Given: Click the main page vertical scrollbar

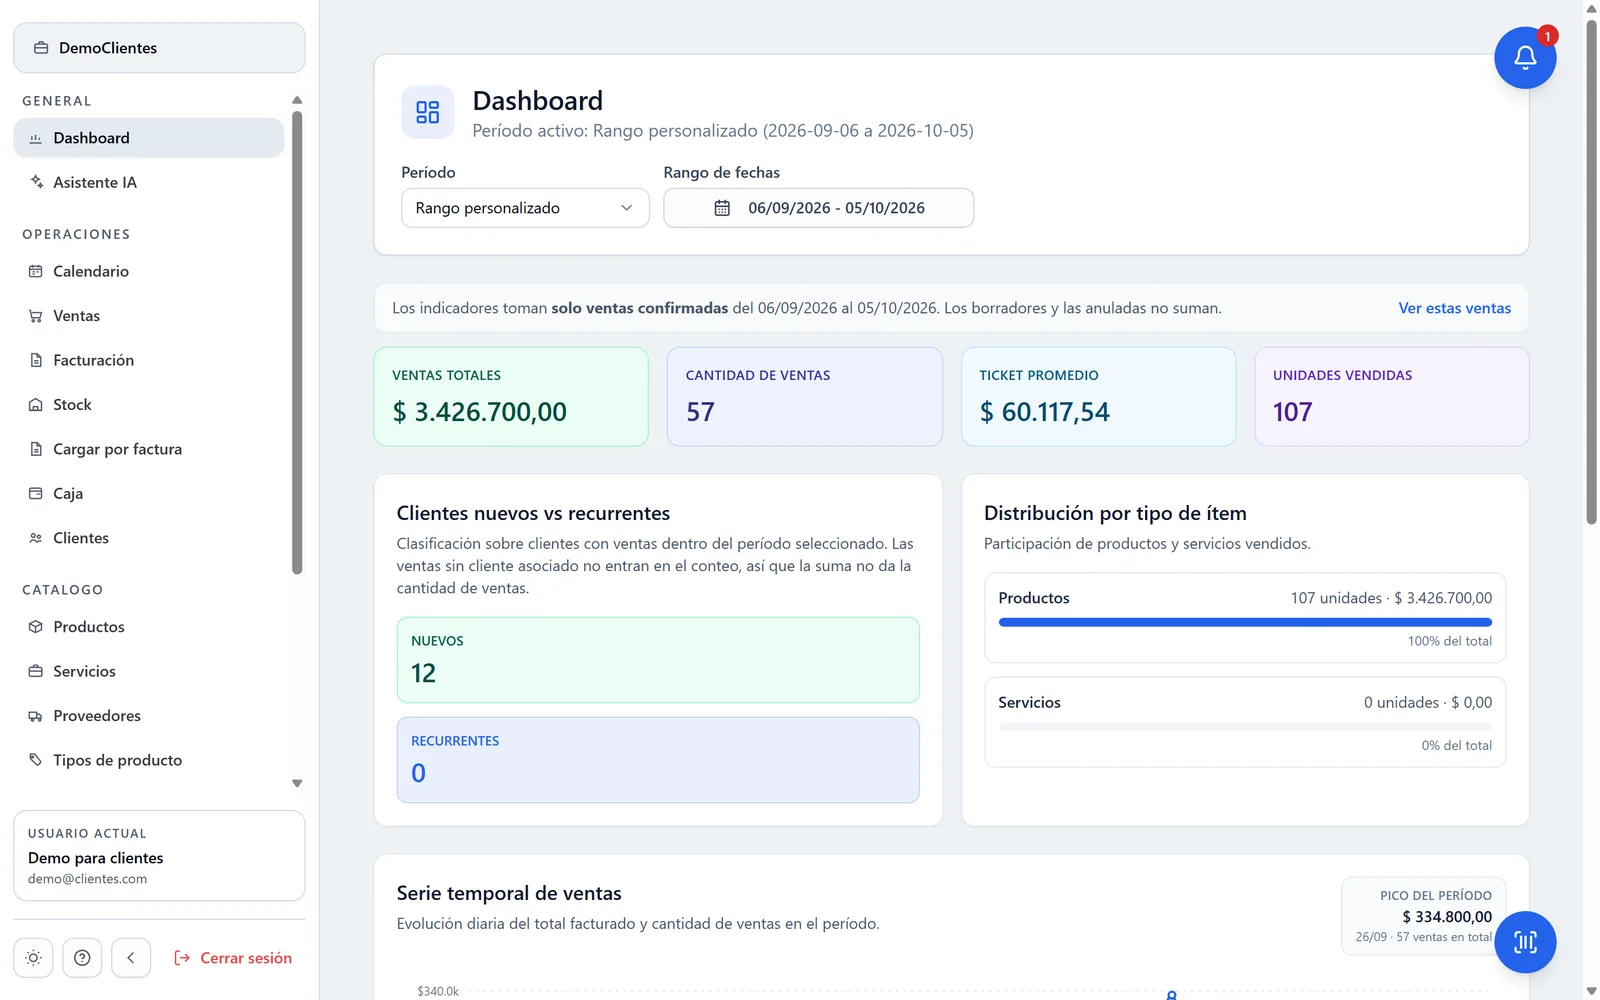Looking at the screenshot, I should coord(1591,271).
